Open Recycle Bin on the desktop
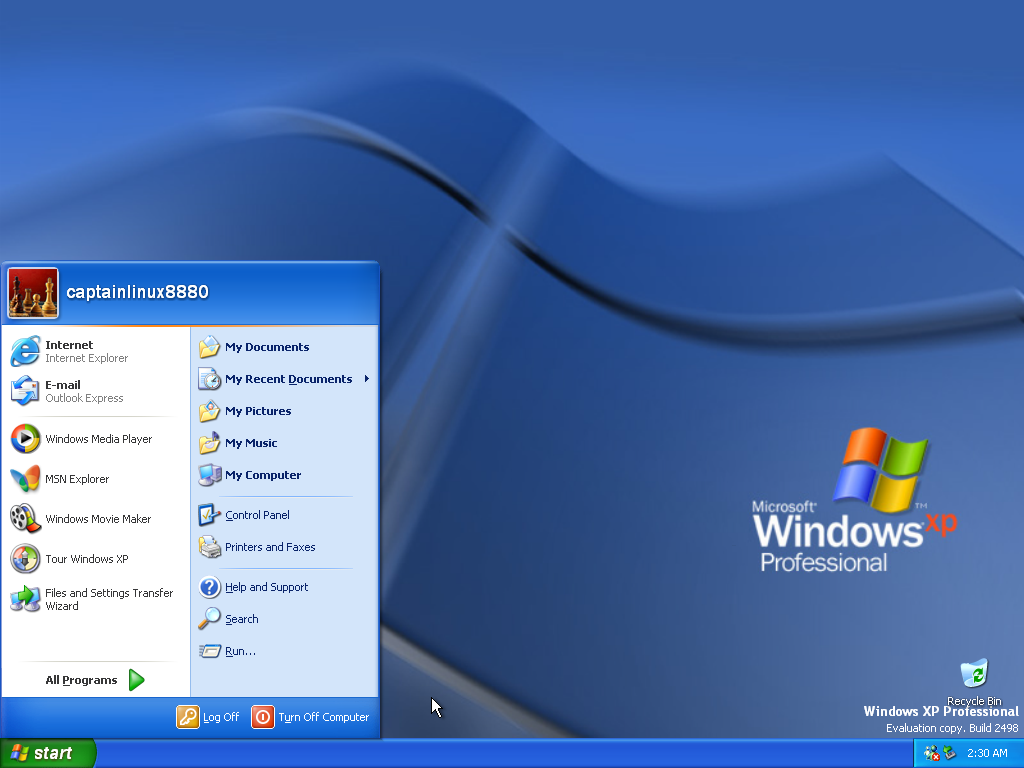Image resolution: width=1024 pixels, height=768 pixels. [x=973, y=676]
